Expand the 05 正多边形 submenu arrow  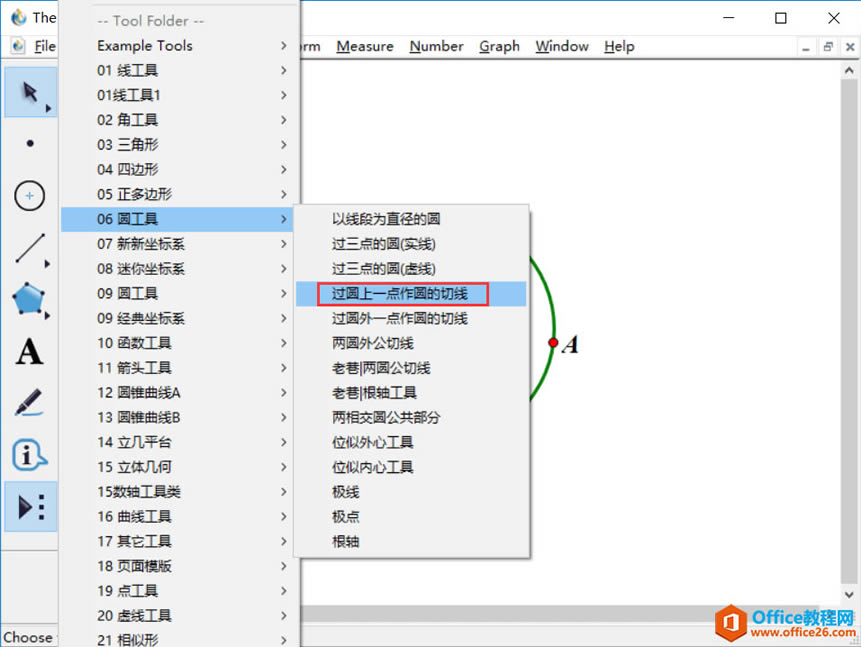[x=283, y=194]
